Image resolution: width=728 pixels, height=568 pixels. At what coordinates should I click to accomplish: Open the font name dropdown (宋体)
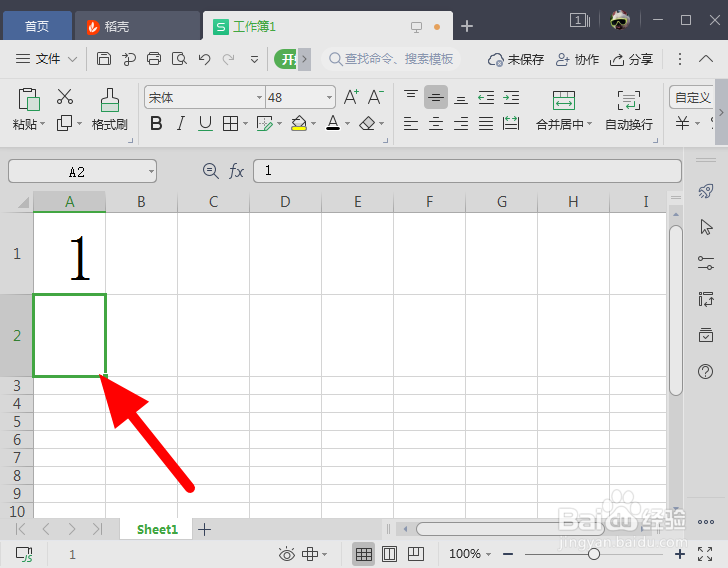pos(259,98)
